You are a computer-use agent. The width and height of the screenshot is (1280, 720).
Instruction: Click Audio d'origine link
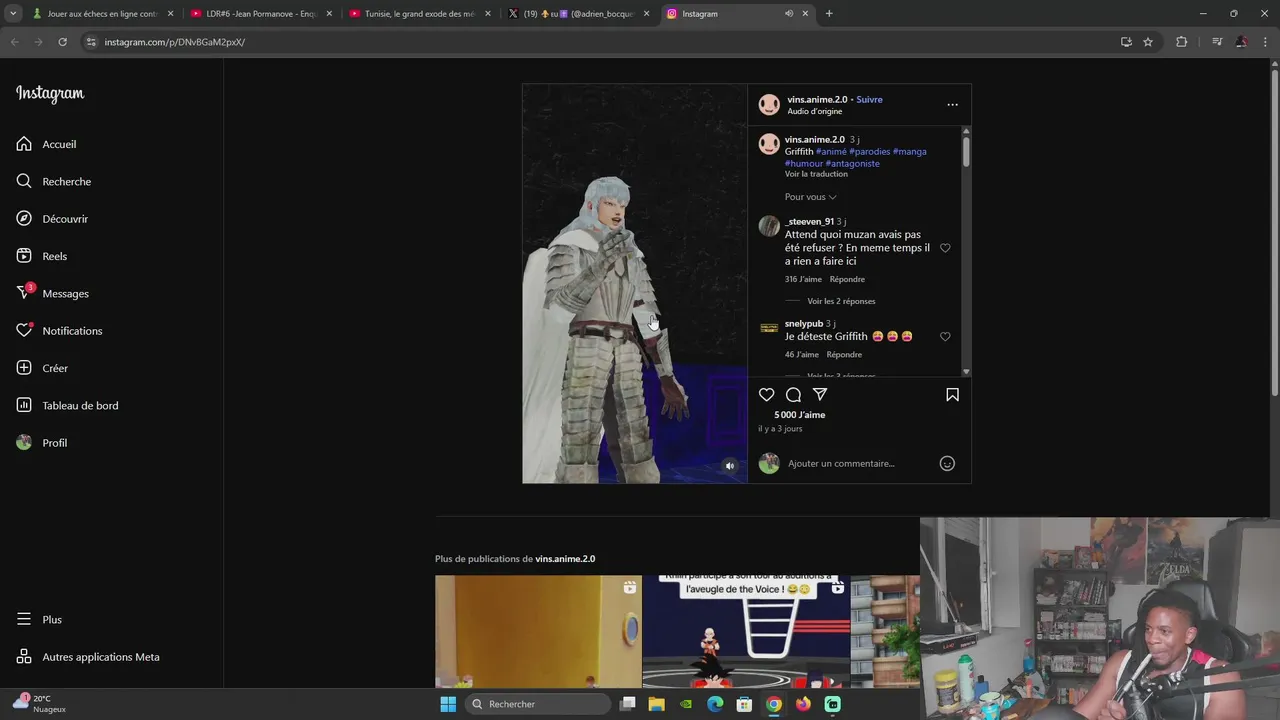814,112
